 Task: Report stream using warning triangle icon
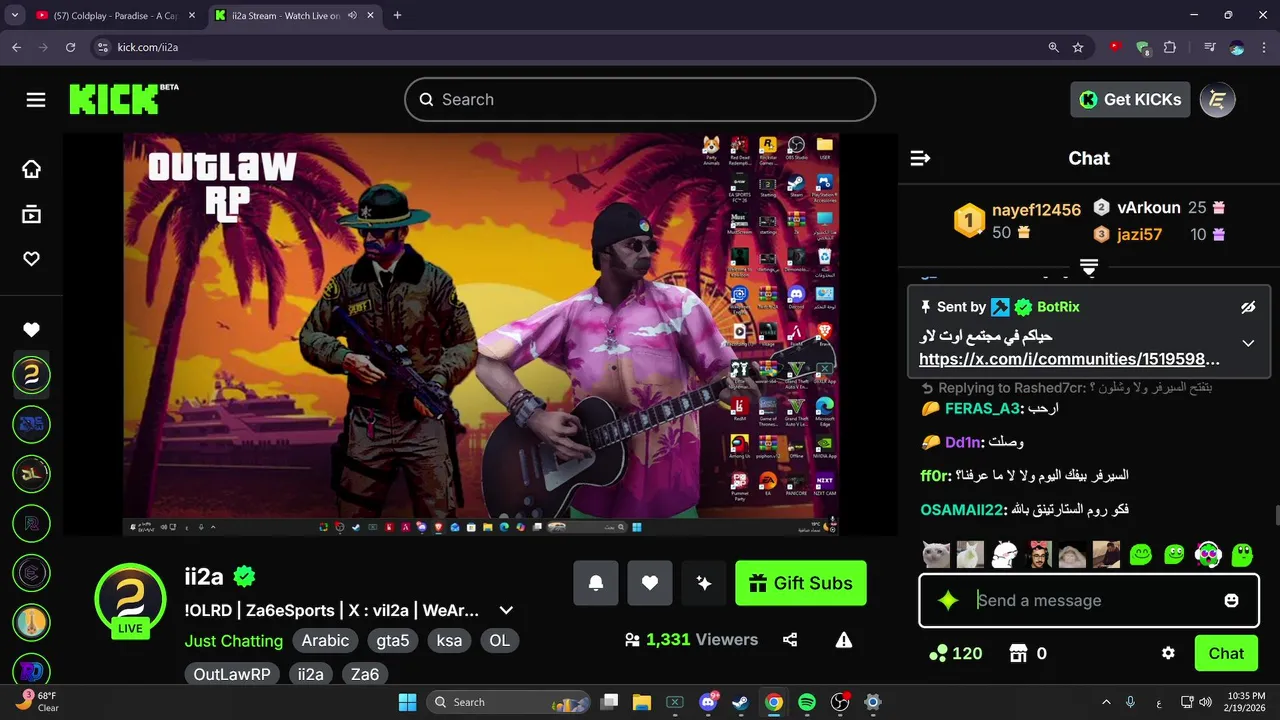pos(844,640)
